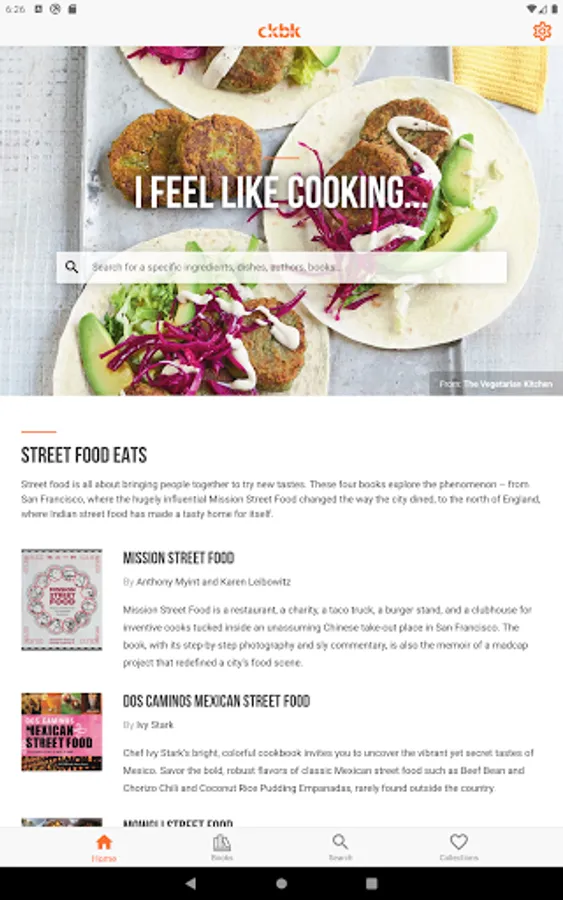Switch to the Books tab label
563x900 pixels.
pos(222,858)
